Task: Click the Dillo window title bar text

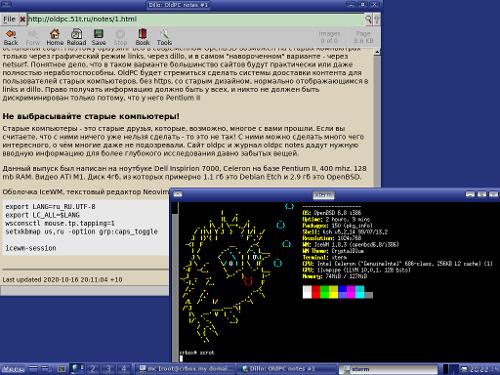Action: pyautogui.click(x=178, y=5)
